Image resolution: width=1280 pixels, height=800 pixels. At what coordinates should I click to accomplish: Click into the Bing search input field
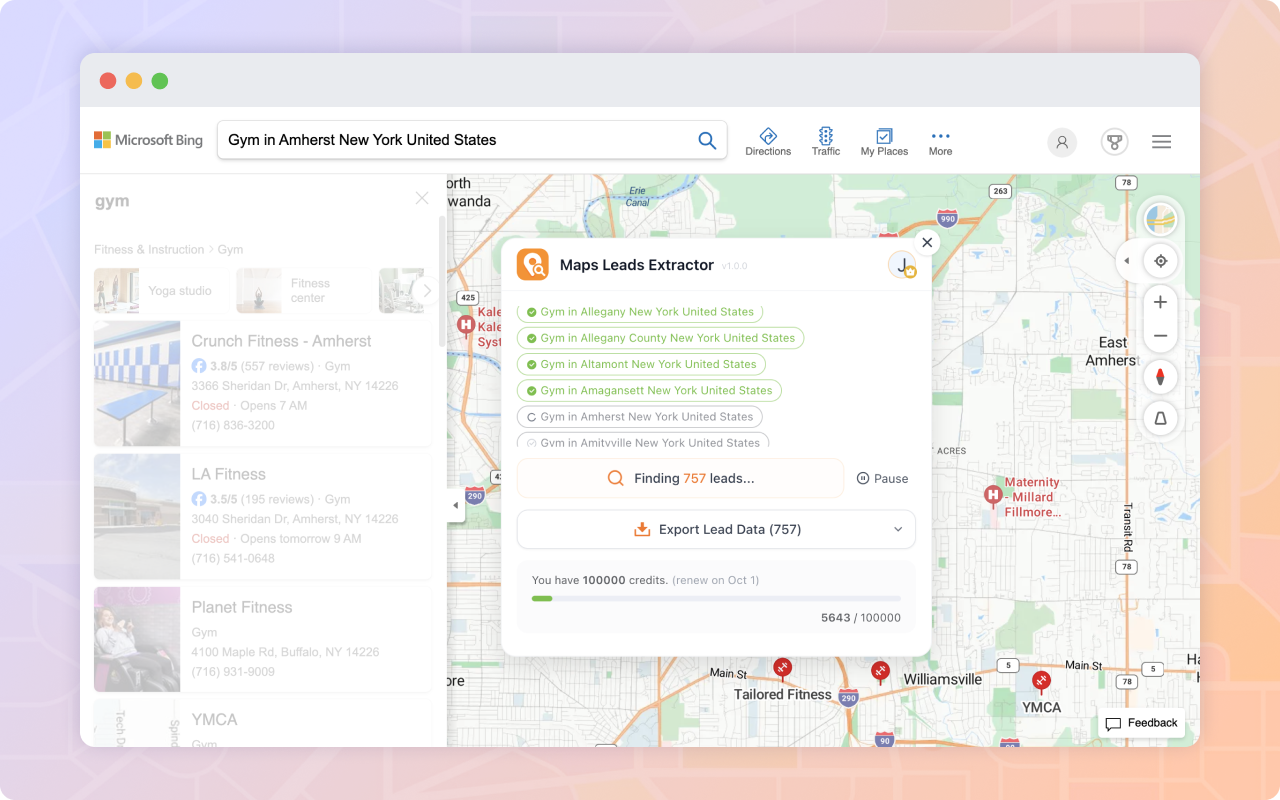[x=458, y=140]
